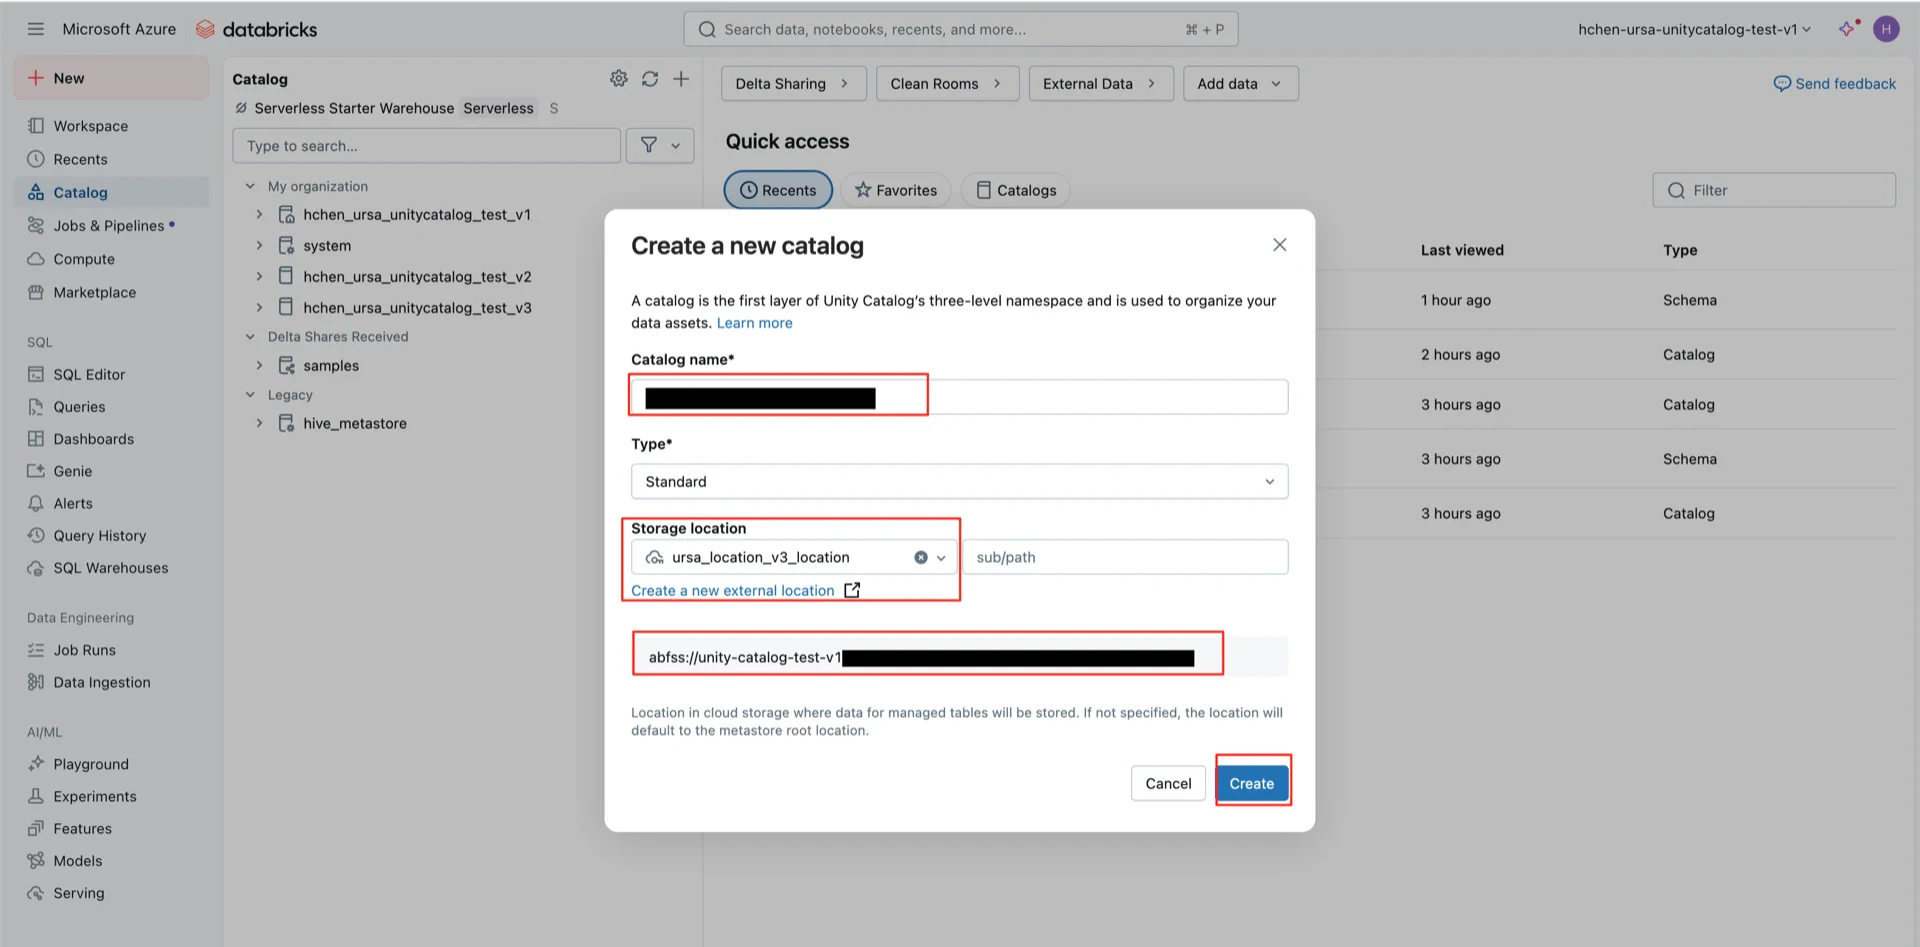Collapse the My organization section

pyautogui.click(x=250, y=186)
